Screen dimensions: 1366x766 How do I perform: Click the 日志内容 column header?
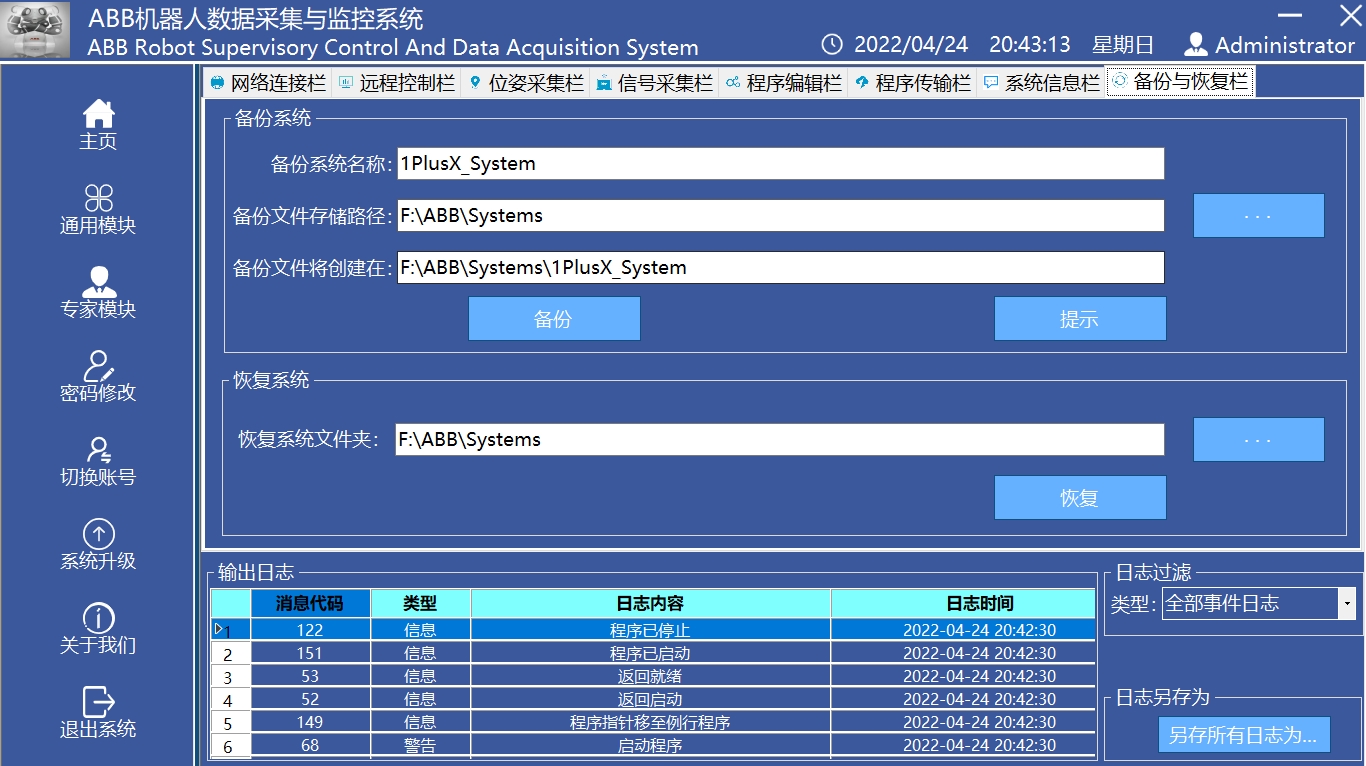tap(650, 603)
